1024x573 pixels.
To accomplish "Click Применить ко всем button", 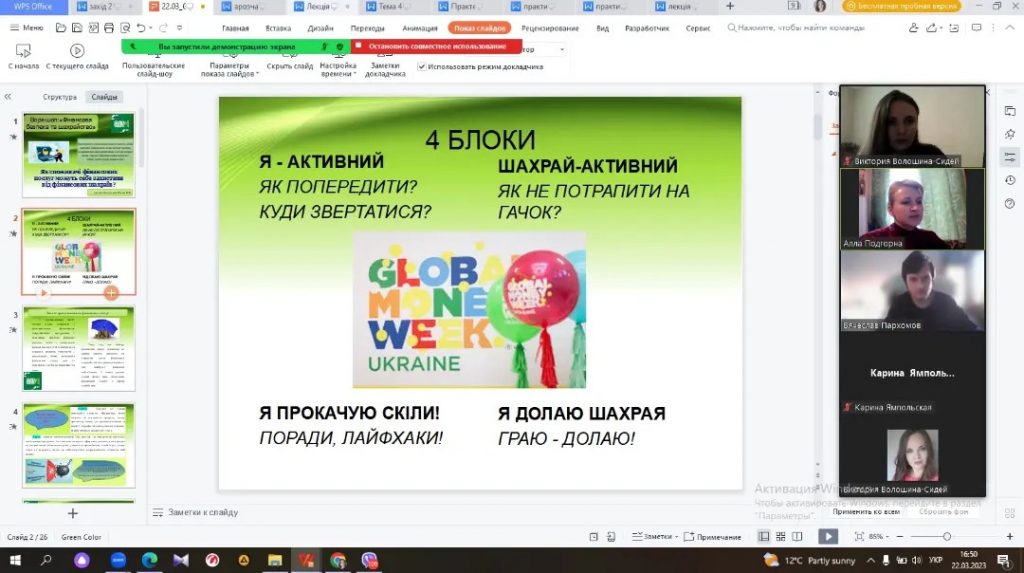I will (x=866, y=511).
